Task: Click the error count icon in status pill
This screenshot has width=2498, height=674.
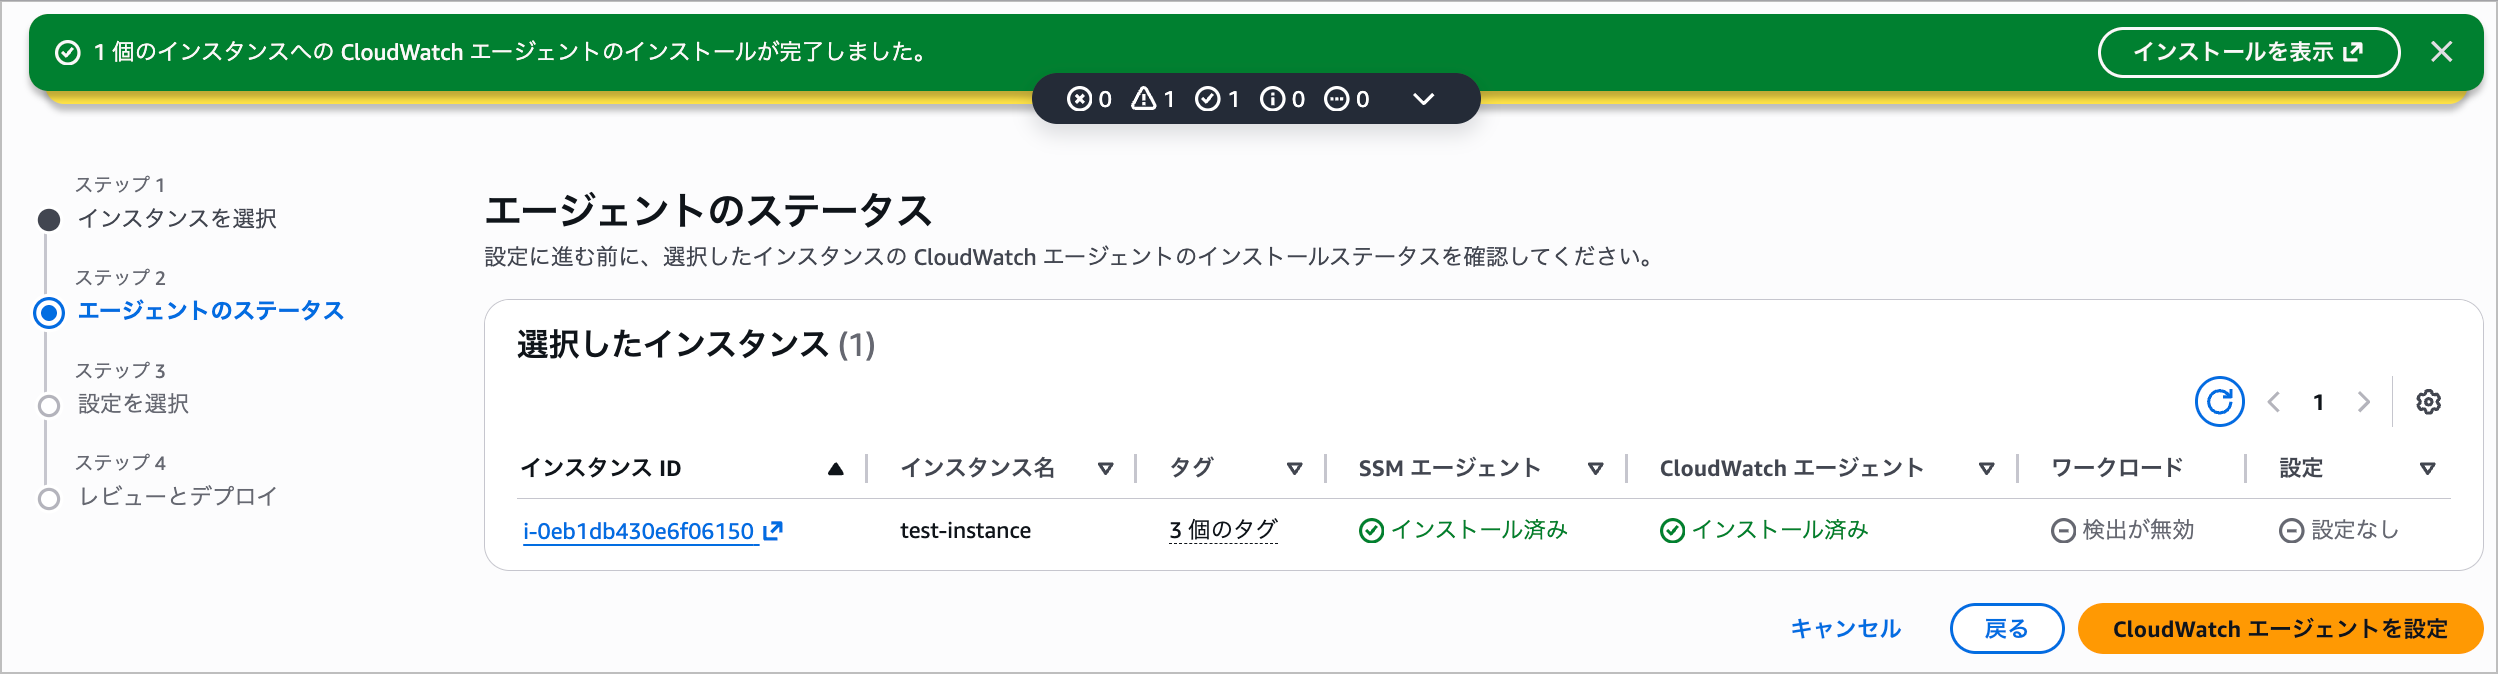Action: click(1079, 99)
